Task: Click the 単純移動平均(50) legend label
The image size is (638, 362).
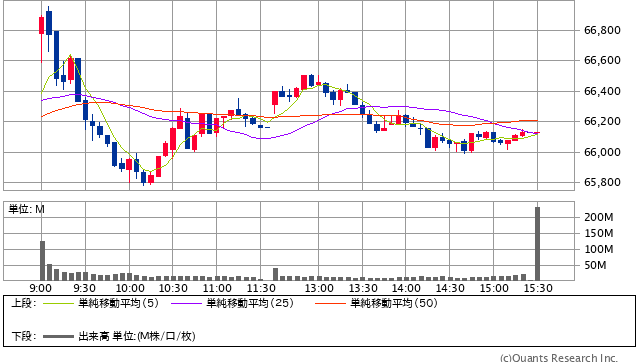Action: (394, 303)
